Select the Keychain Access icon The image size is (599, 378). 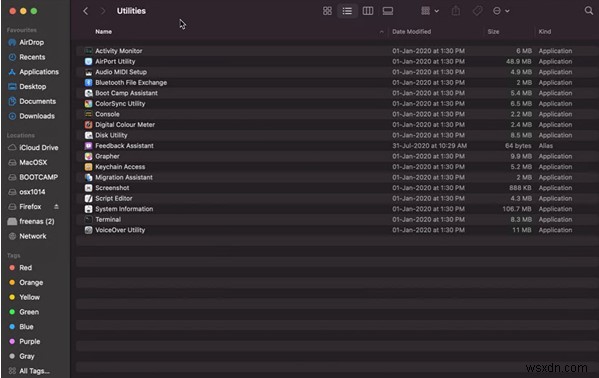88,167
